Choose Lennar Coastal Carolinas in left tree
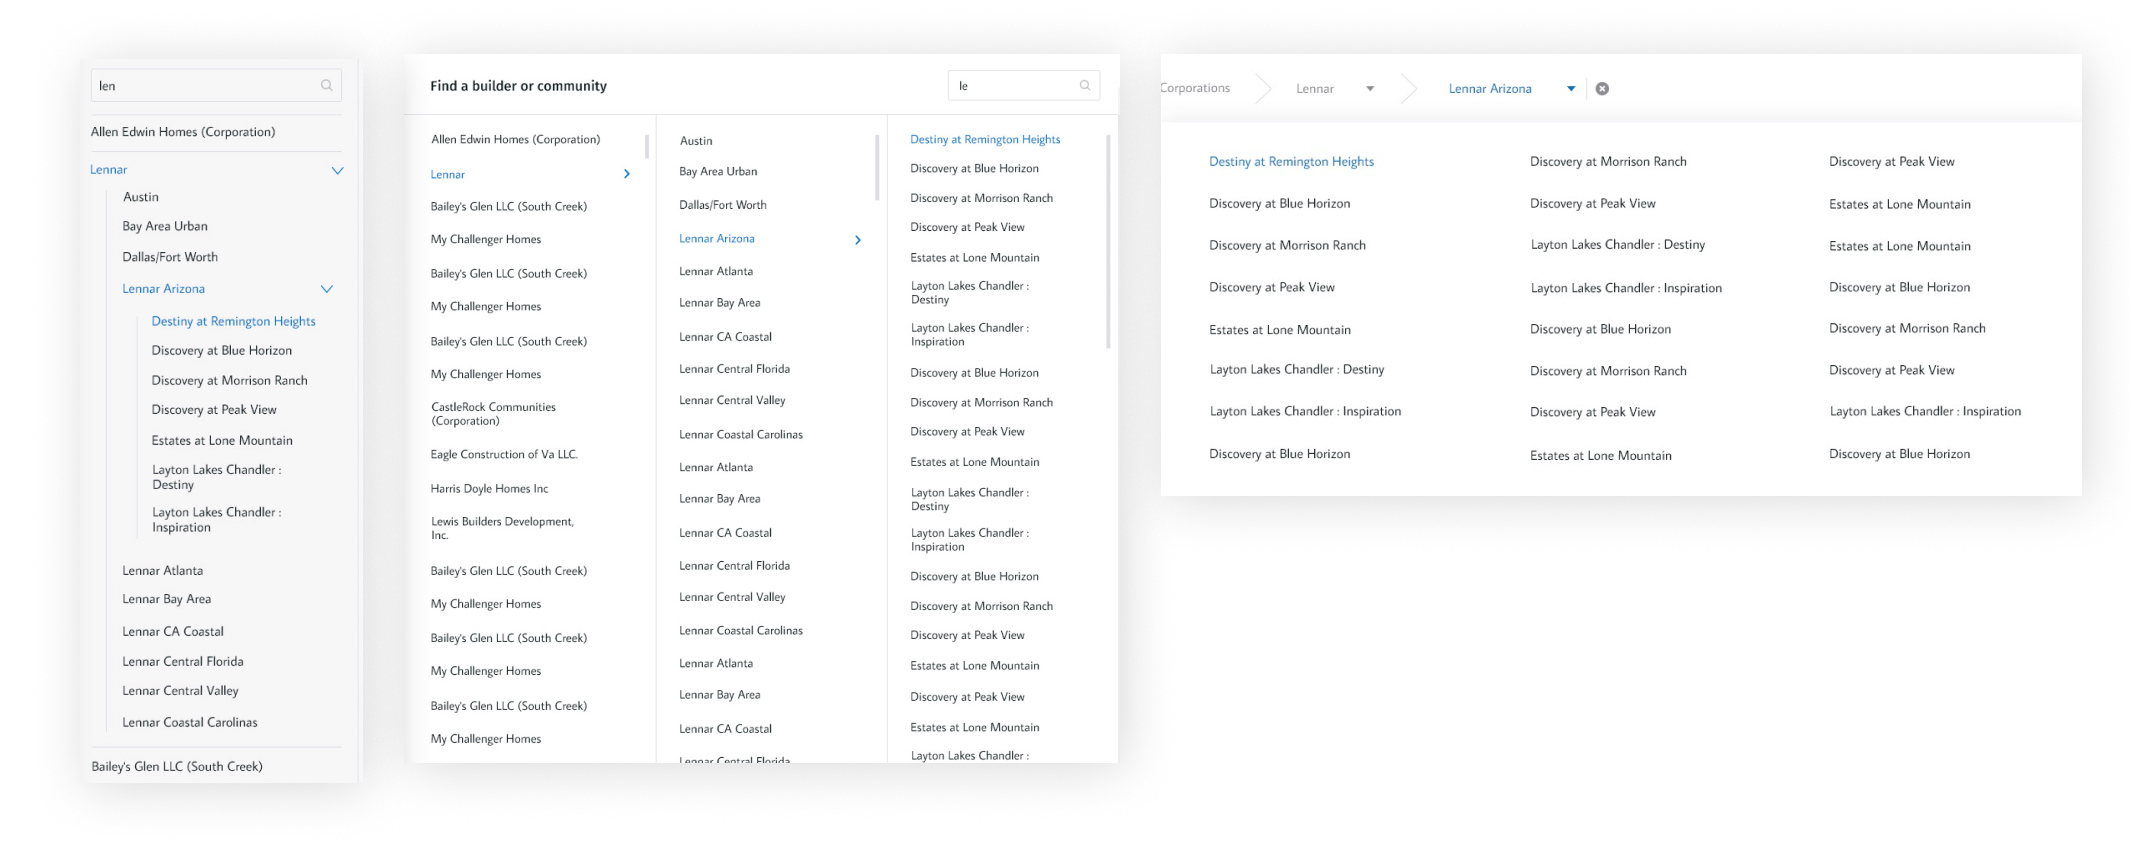Image resolution: width=2130 pixels, height=848 pixels. pos(190,722)
